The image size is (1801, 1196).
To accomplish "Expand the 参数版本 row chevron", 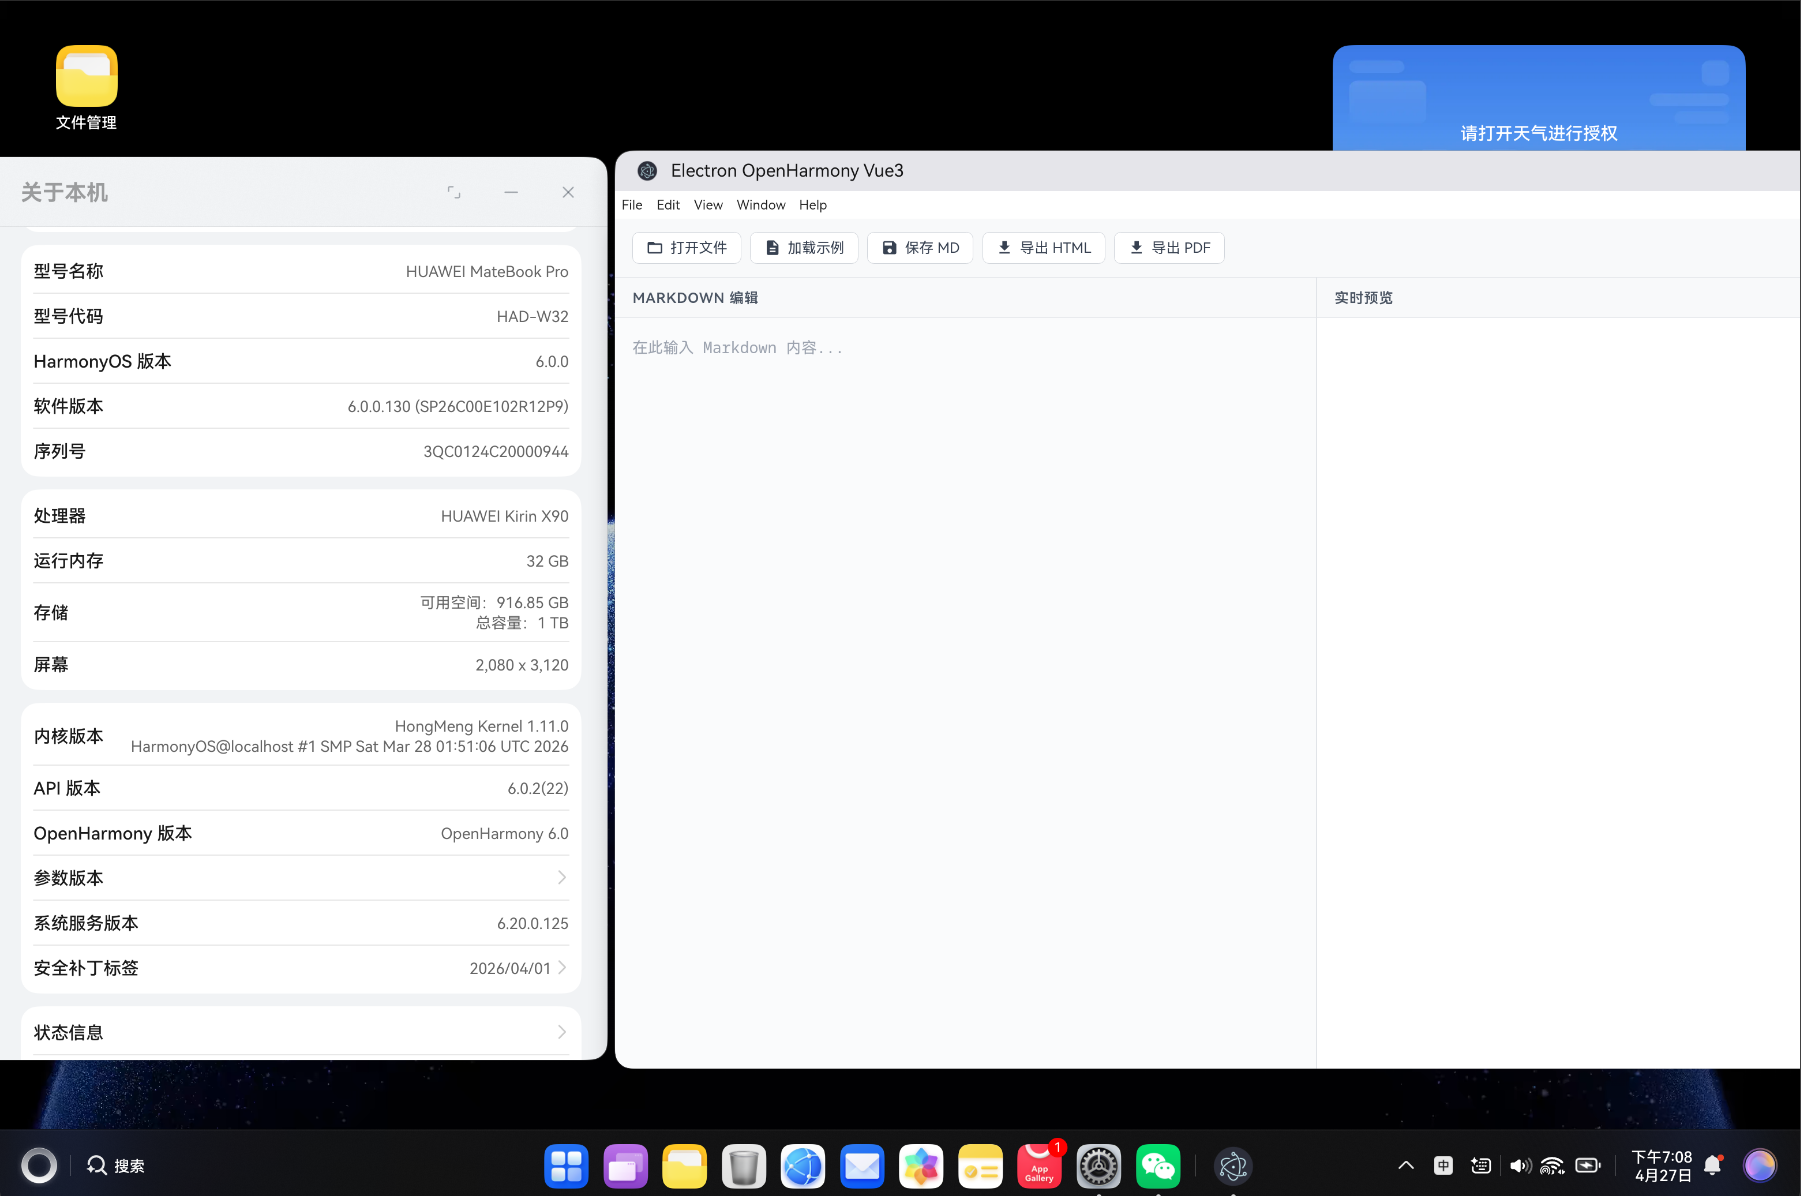I will [562, 878].
